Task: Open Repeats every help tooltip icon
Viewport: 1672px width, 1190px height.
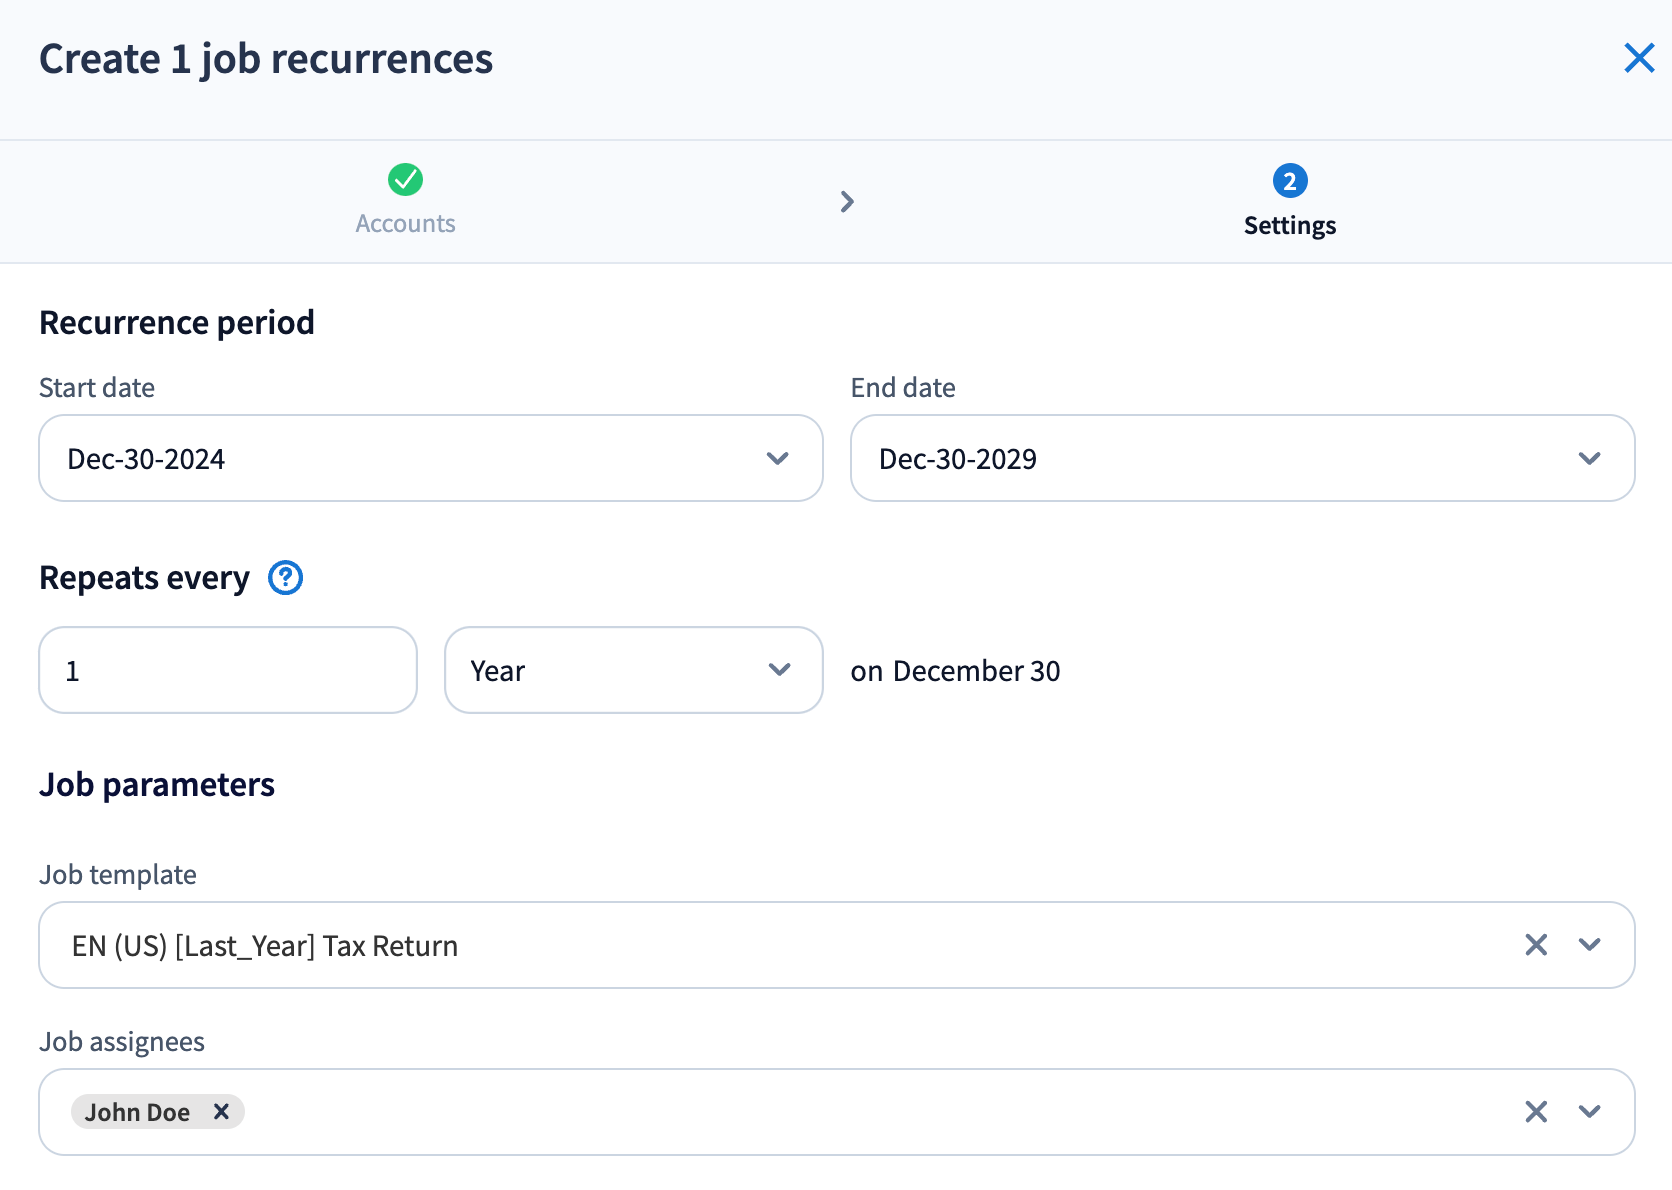Action: (x=285, y=578)
